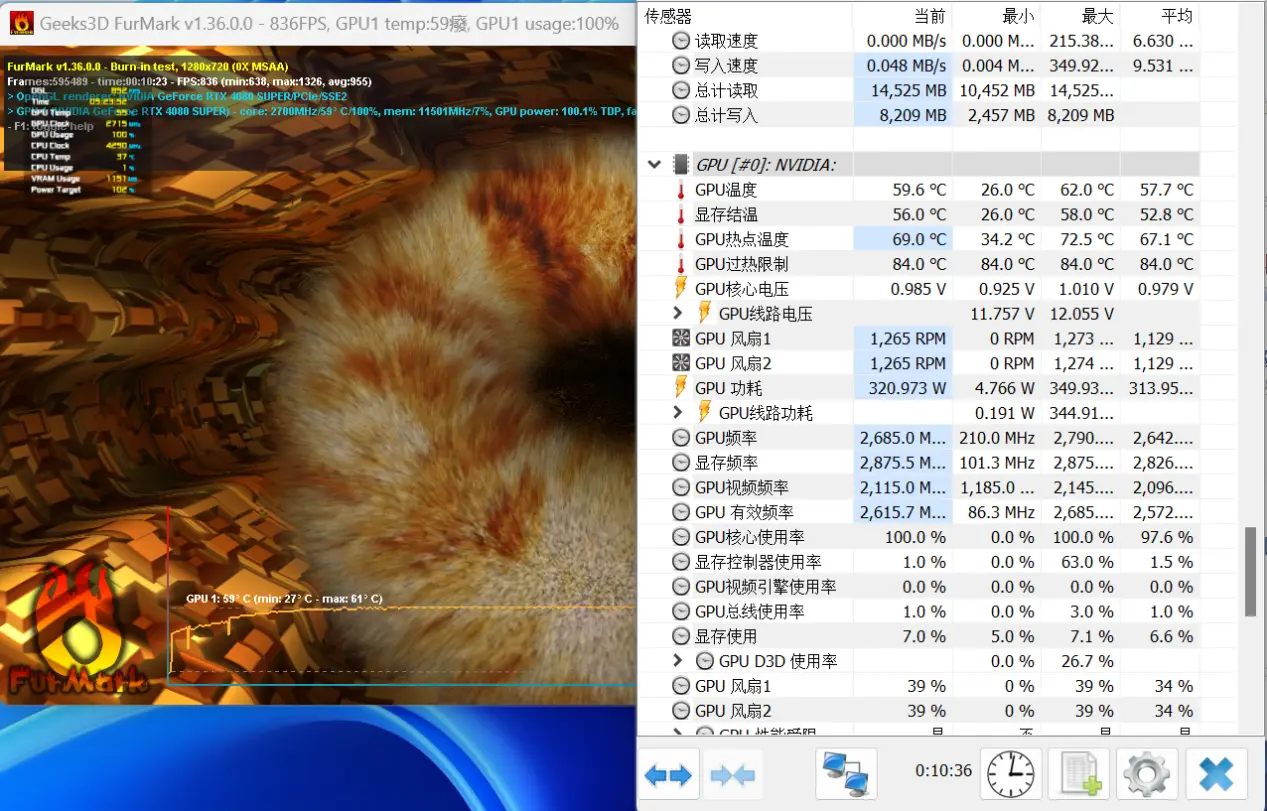
Task: Expand sensor columns using the blue arrows icon
Action: coord(668,773)
